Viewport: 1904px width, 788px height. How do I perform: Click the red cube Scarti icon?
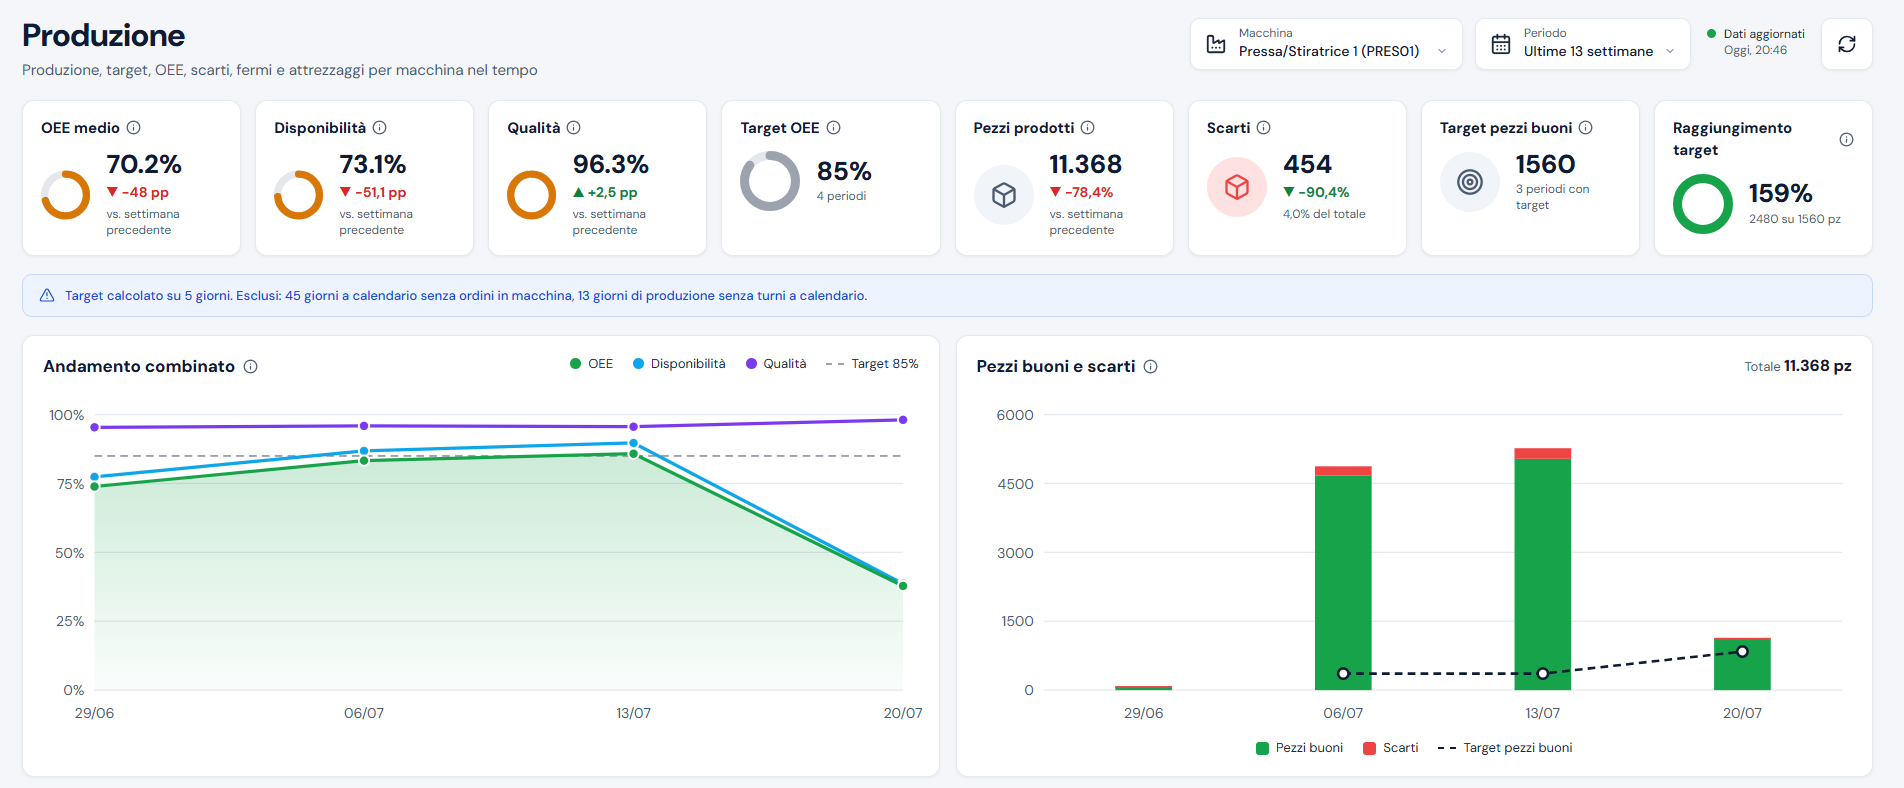pyautogui.click(x=1237, y=187)
